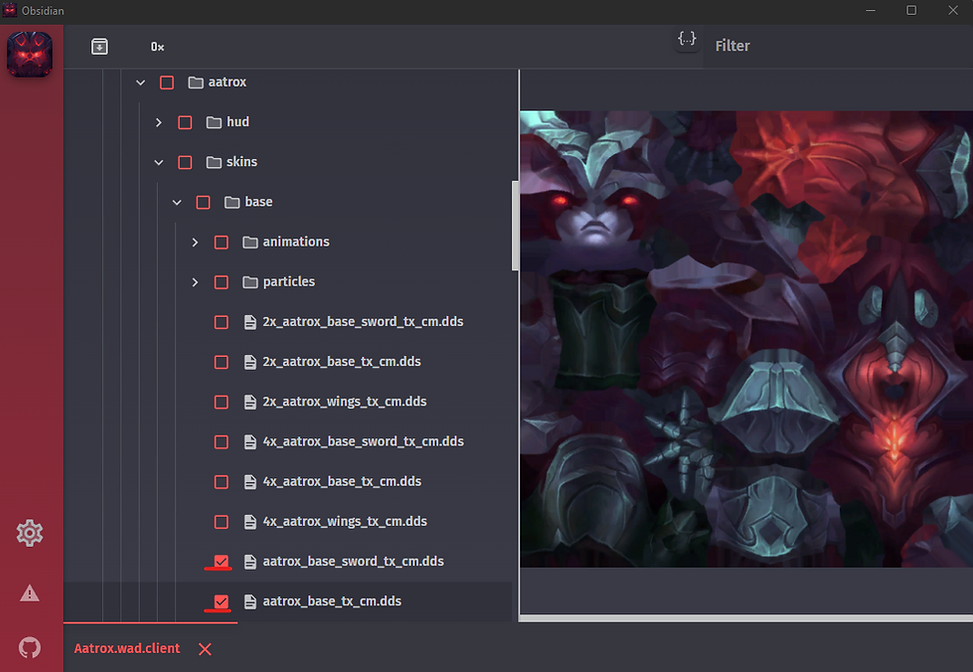Viewport: 973px width, 672px height.
Task: Select the 2x_aatrox_base_tx_cm.dds file name
Action: click(342, 361)
